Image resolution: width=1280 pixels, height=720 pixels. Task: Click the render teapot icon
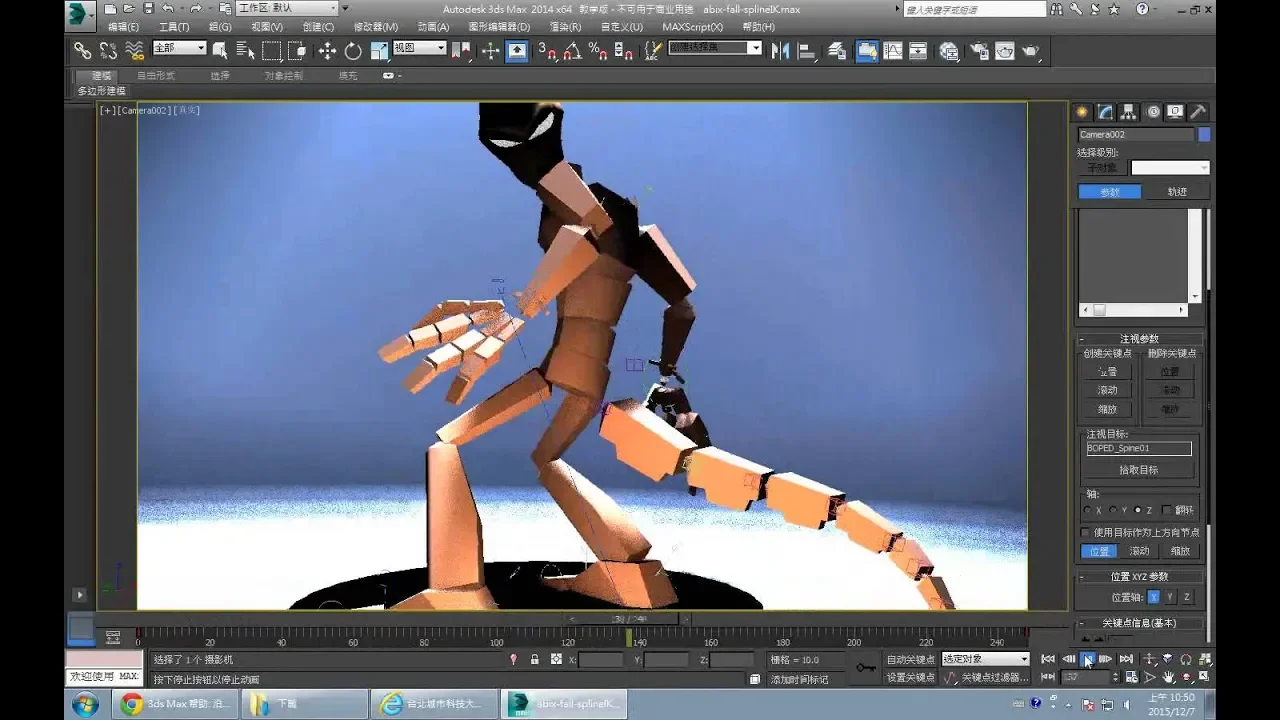pyautogui.click(x=1030, y=51)
